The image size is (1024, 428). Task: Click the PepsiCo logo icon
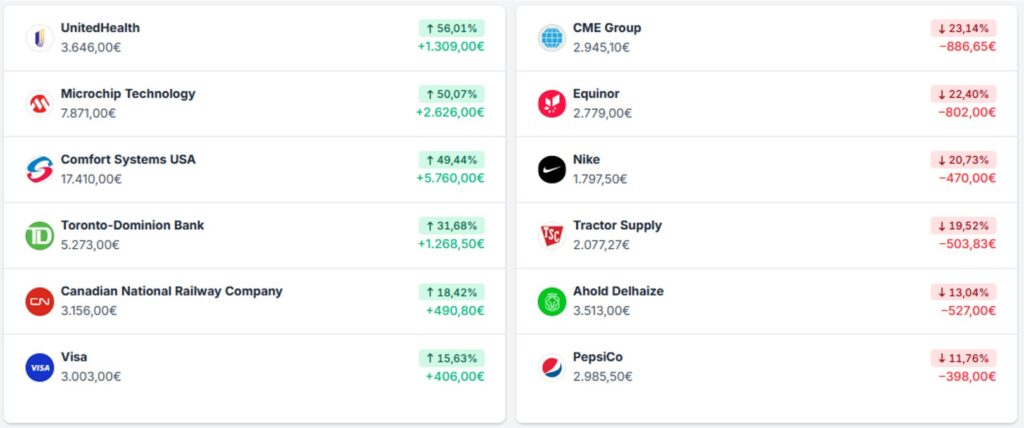click(x=552, y=367)
